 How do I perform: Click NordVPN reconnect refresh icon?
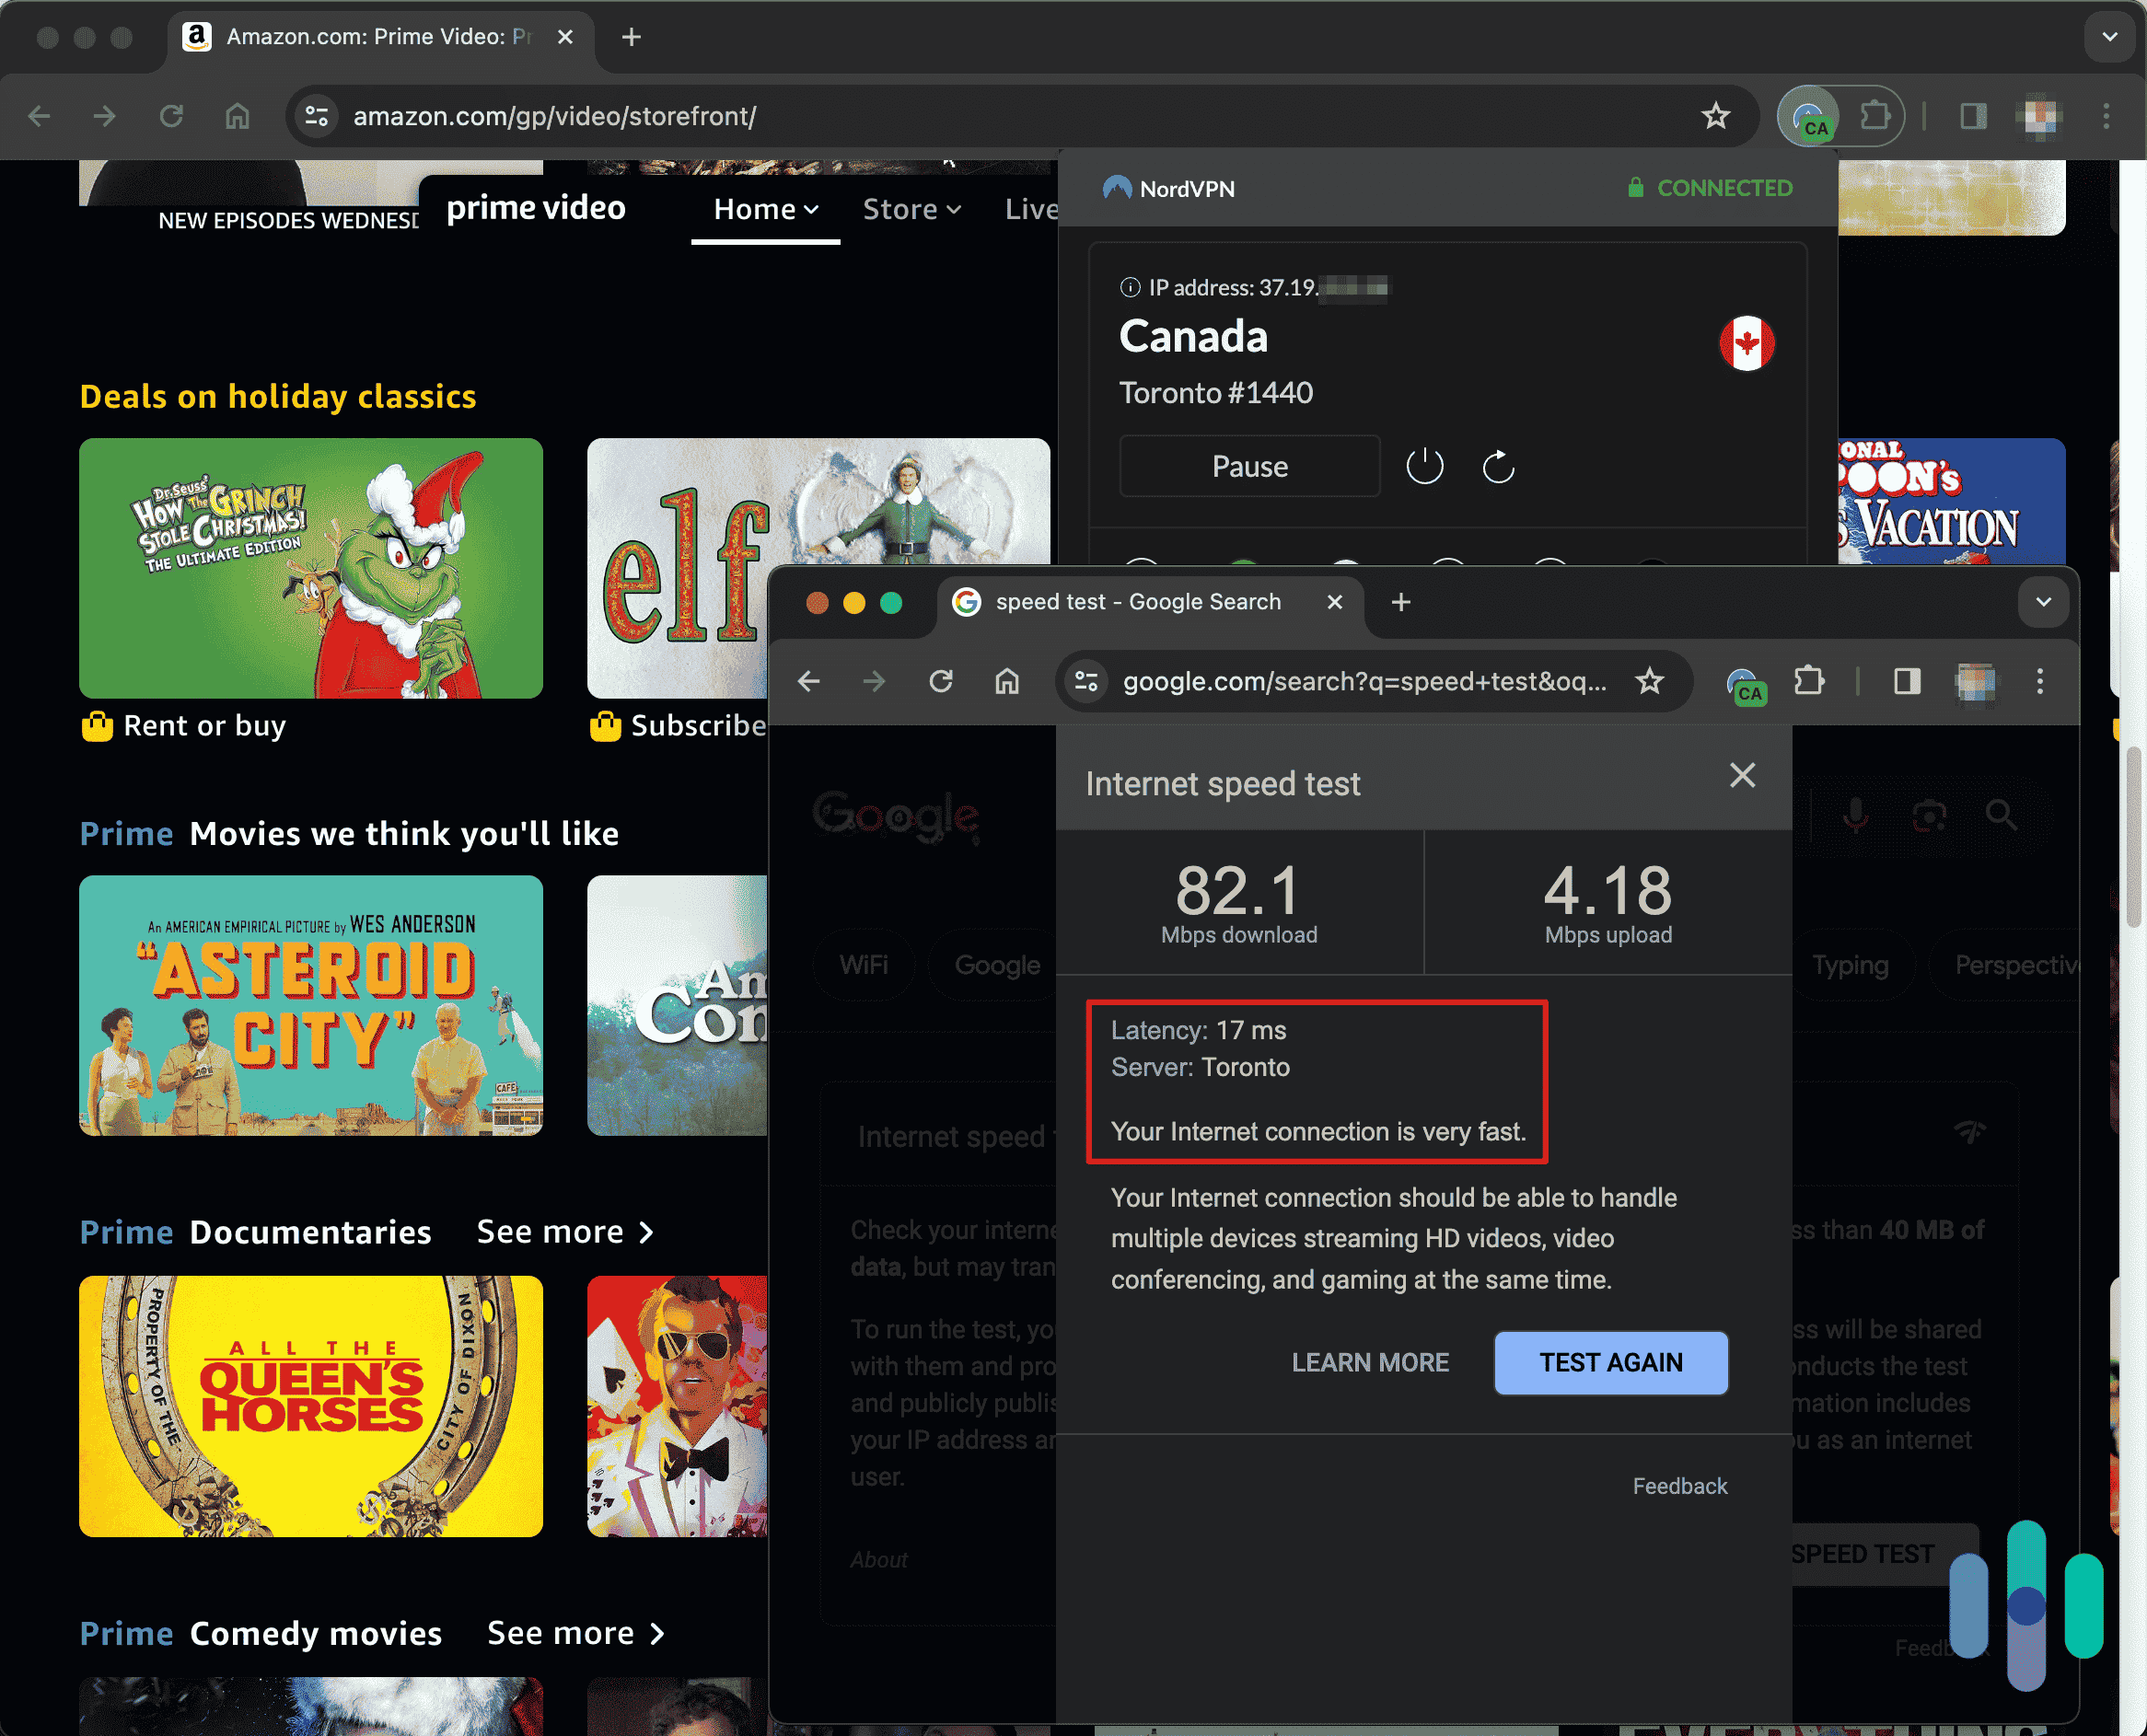(x=1498, y=466)
